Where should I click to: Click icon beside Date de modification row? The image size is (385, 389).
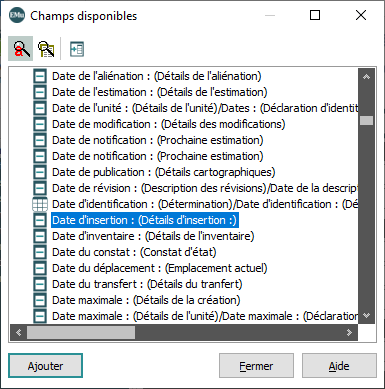point(40,124)
